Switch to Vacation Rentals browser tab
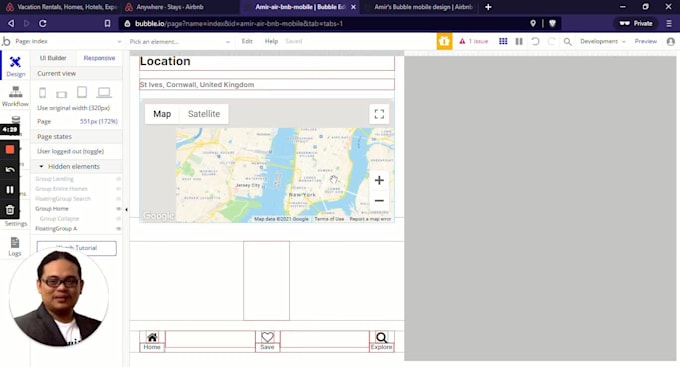The image size is (680, 367). click(60, 7)
